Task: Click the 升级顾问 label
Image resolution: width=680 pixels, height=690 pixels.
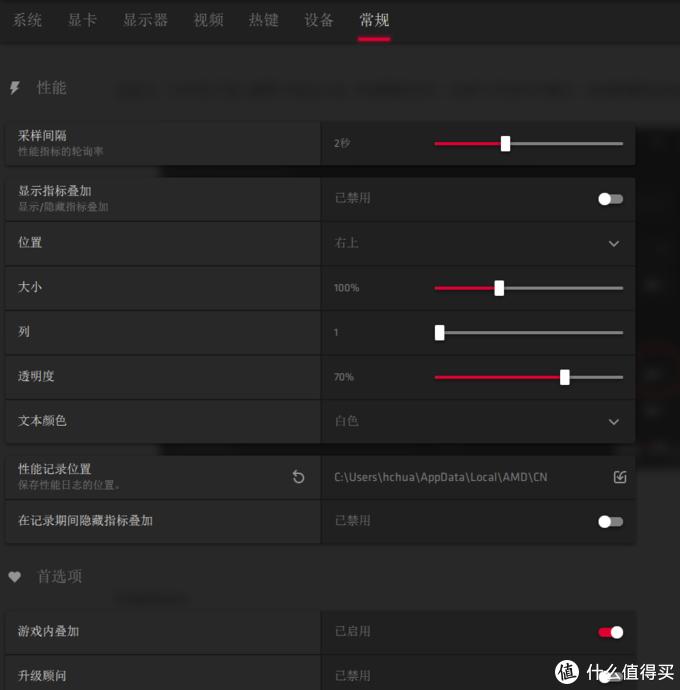Action: tap(42, 675)
